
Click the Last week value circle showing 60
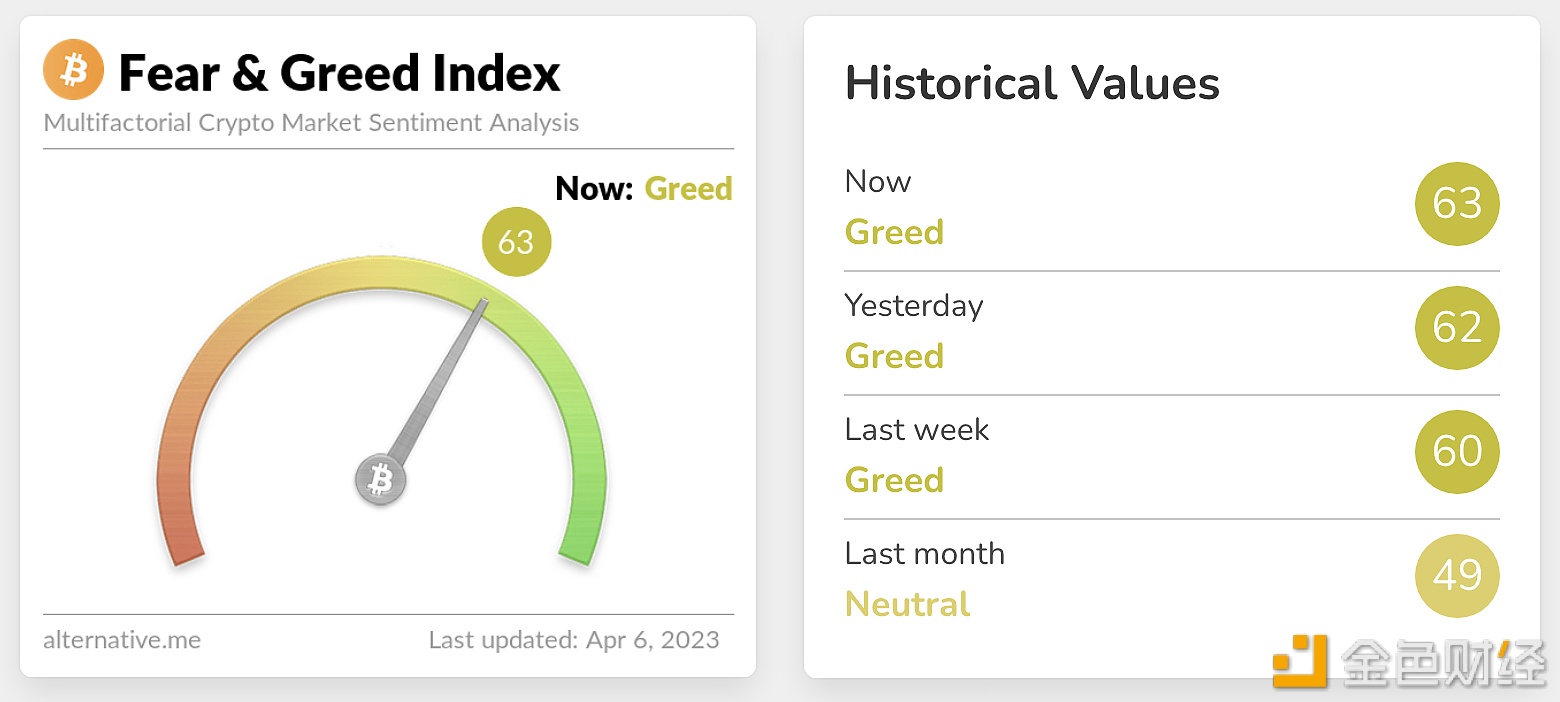click(x=1457, y=451)
